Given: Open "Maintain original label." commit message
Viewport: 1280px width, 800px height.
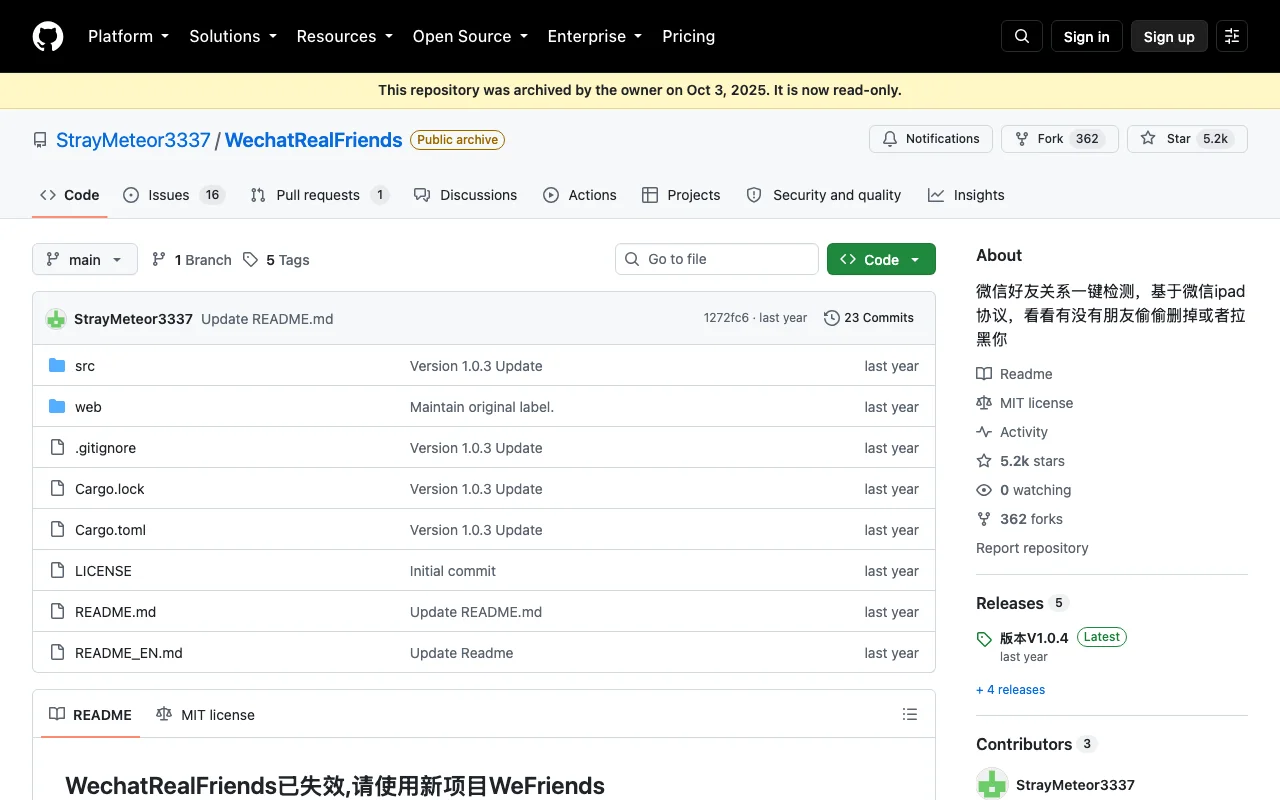Looking at the screenshot, I should tap(482, 407).
